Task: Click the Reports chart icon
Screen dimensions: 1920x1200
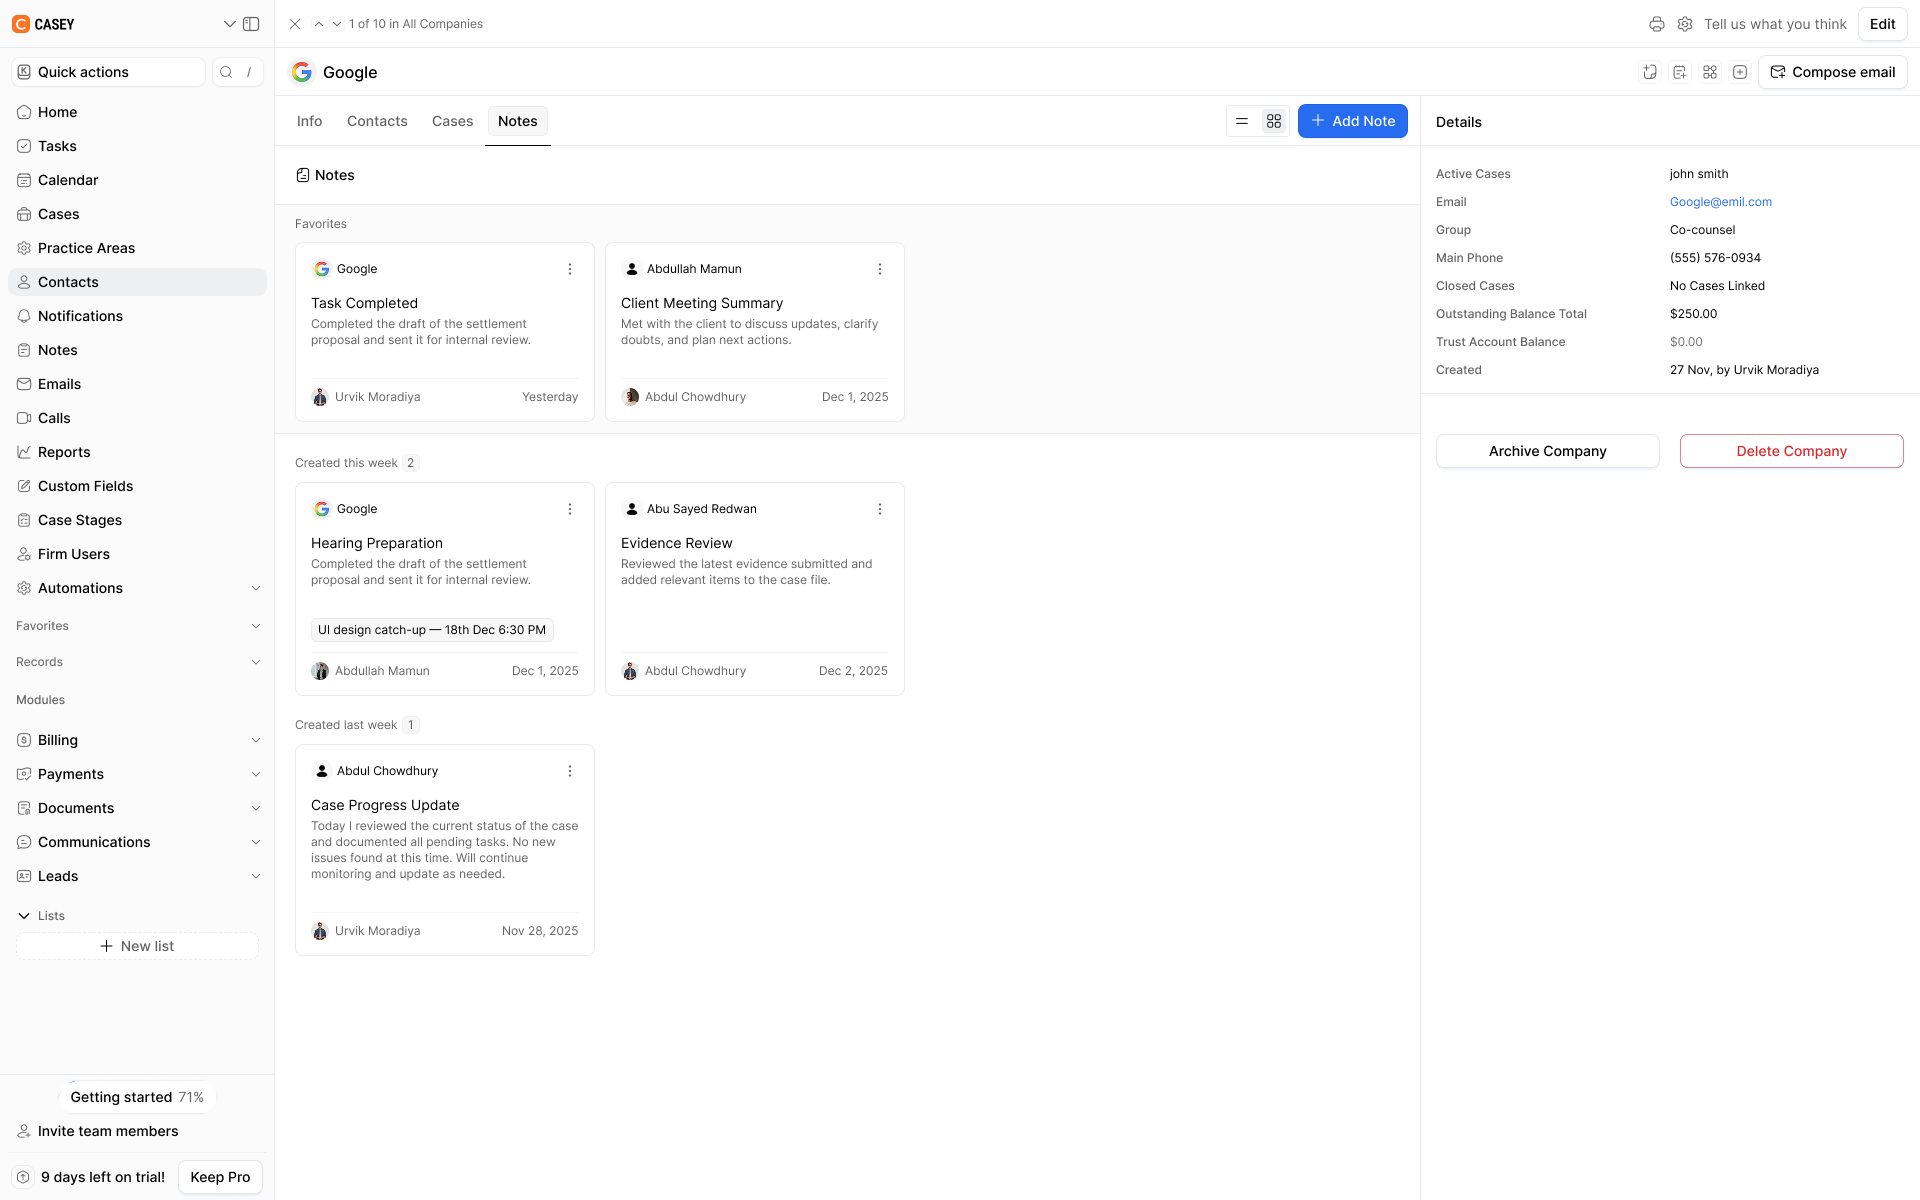Action: coord(24,452)
